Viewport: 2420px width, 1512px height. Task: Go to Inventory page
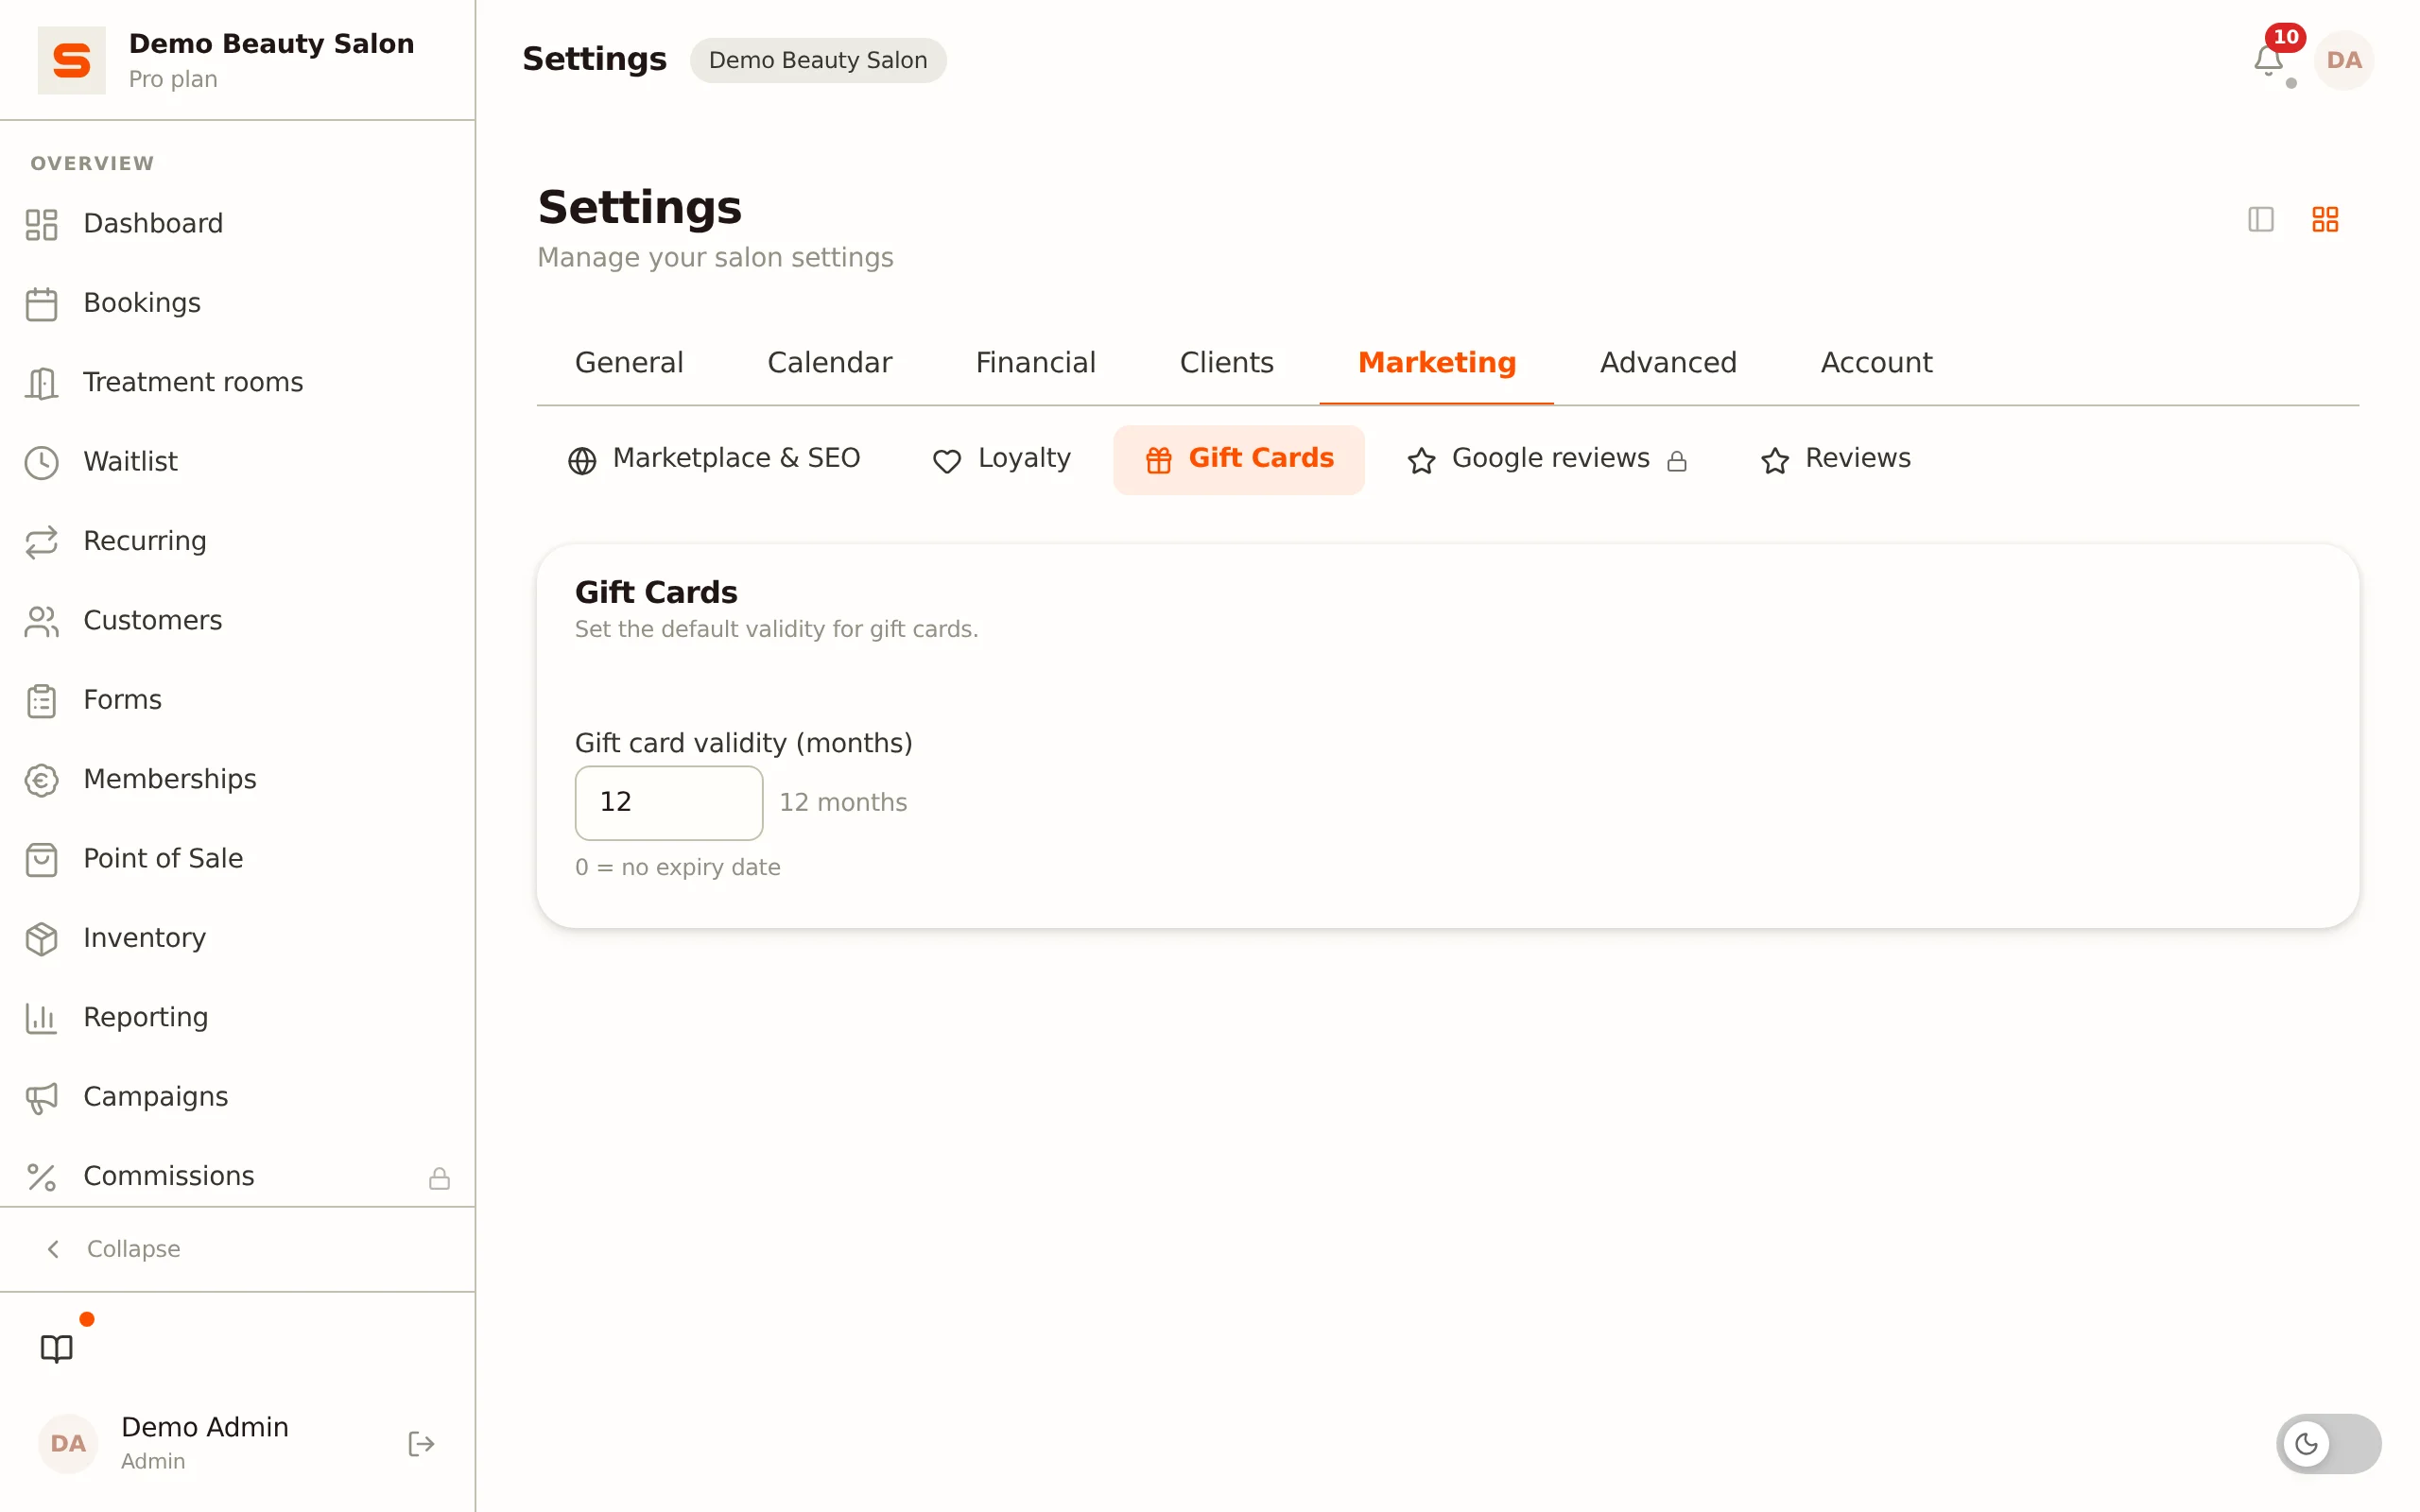tap(238, 939)
